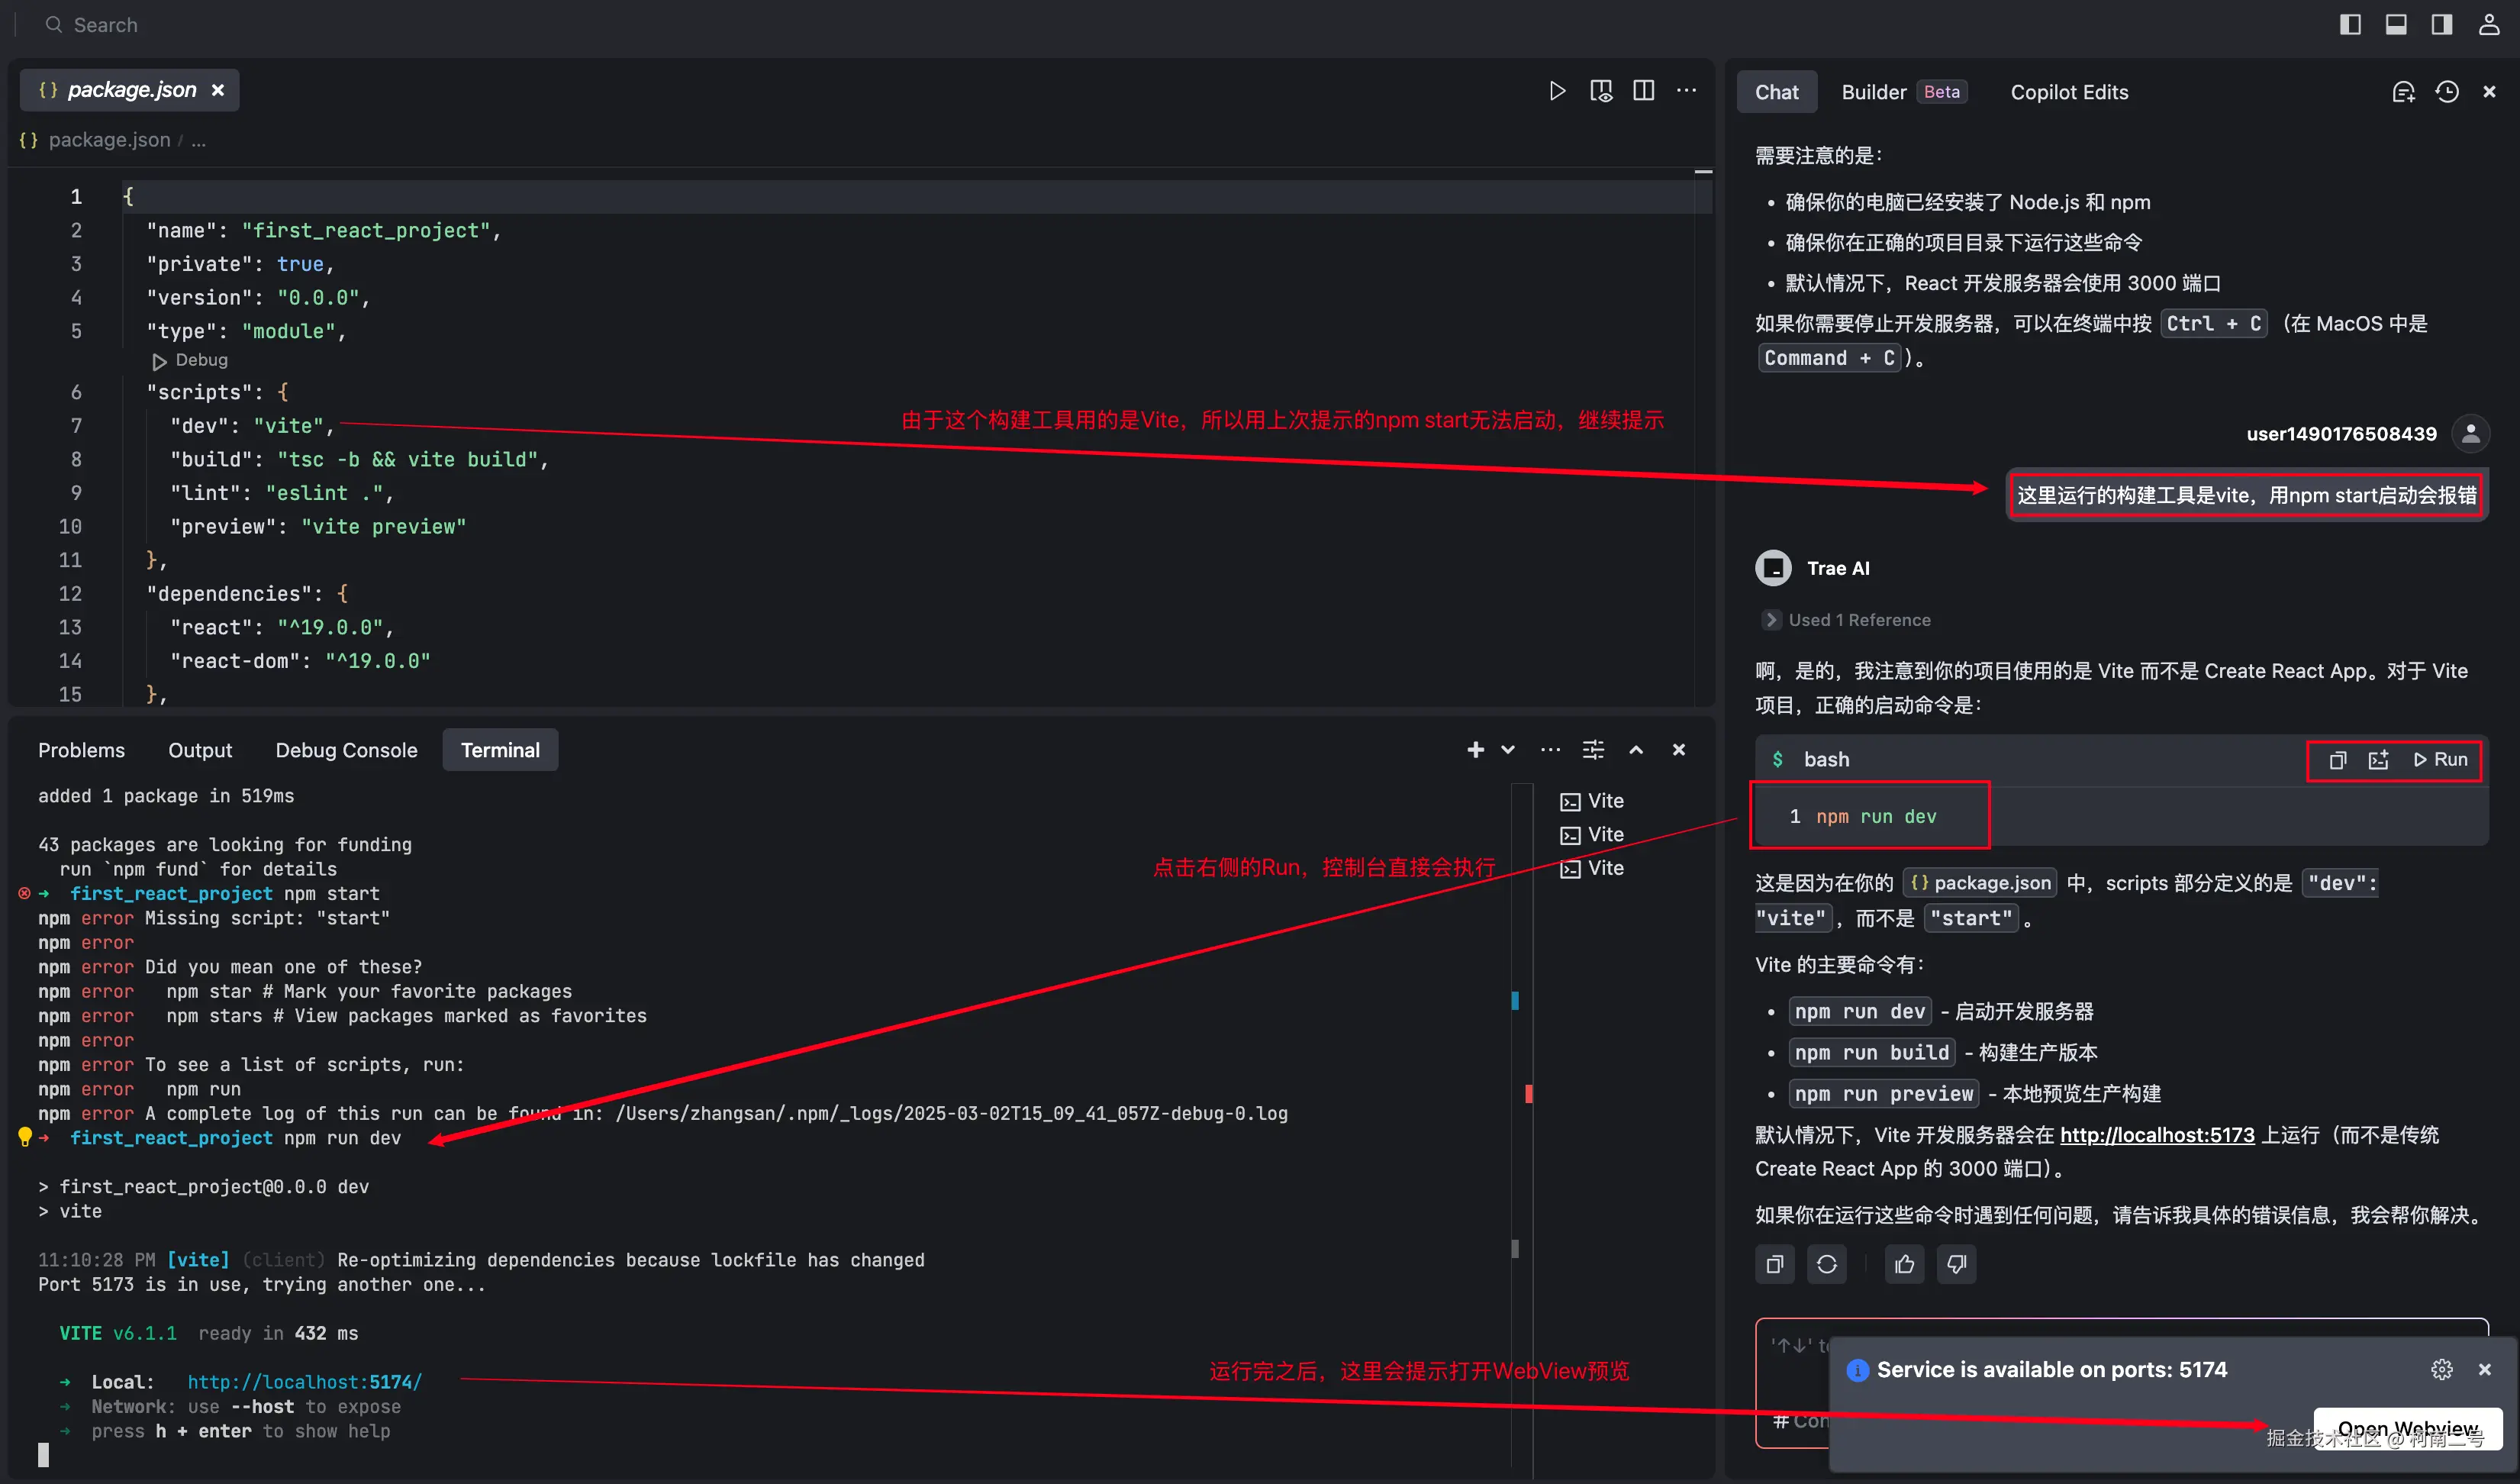Click the regenerate response icon
2520x1484 pixels.
[x=1826, y=1264]
